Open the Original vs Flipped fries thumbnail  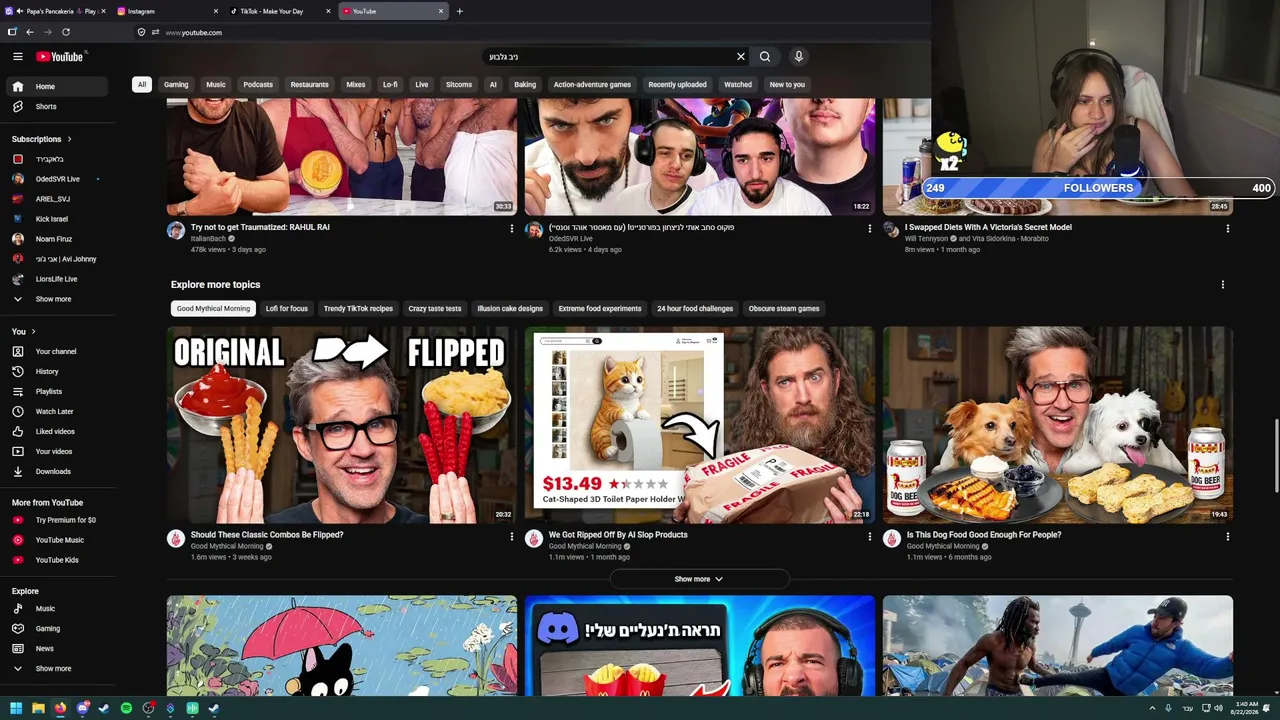(x=342, y=425)
